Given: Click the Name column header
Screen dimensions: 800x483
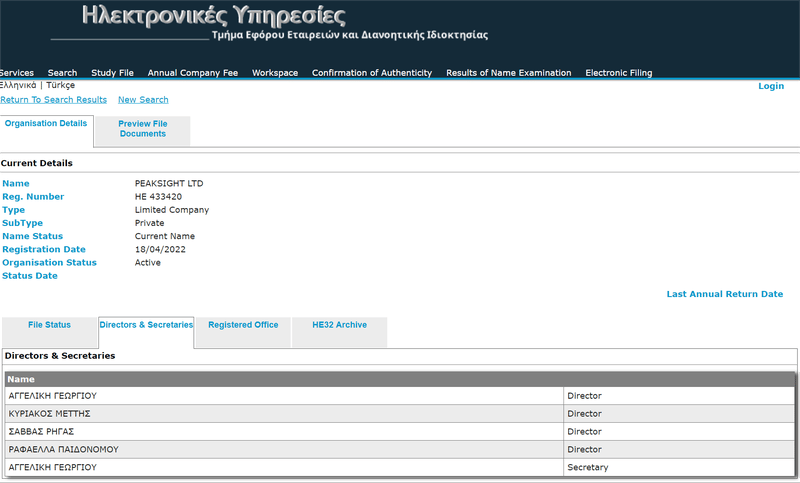Looking at the screenshot, I should 22,379.
